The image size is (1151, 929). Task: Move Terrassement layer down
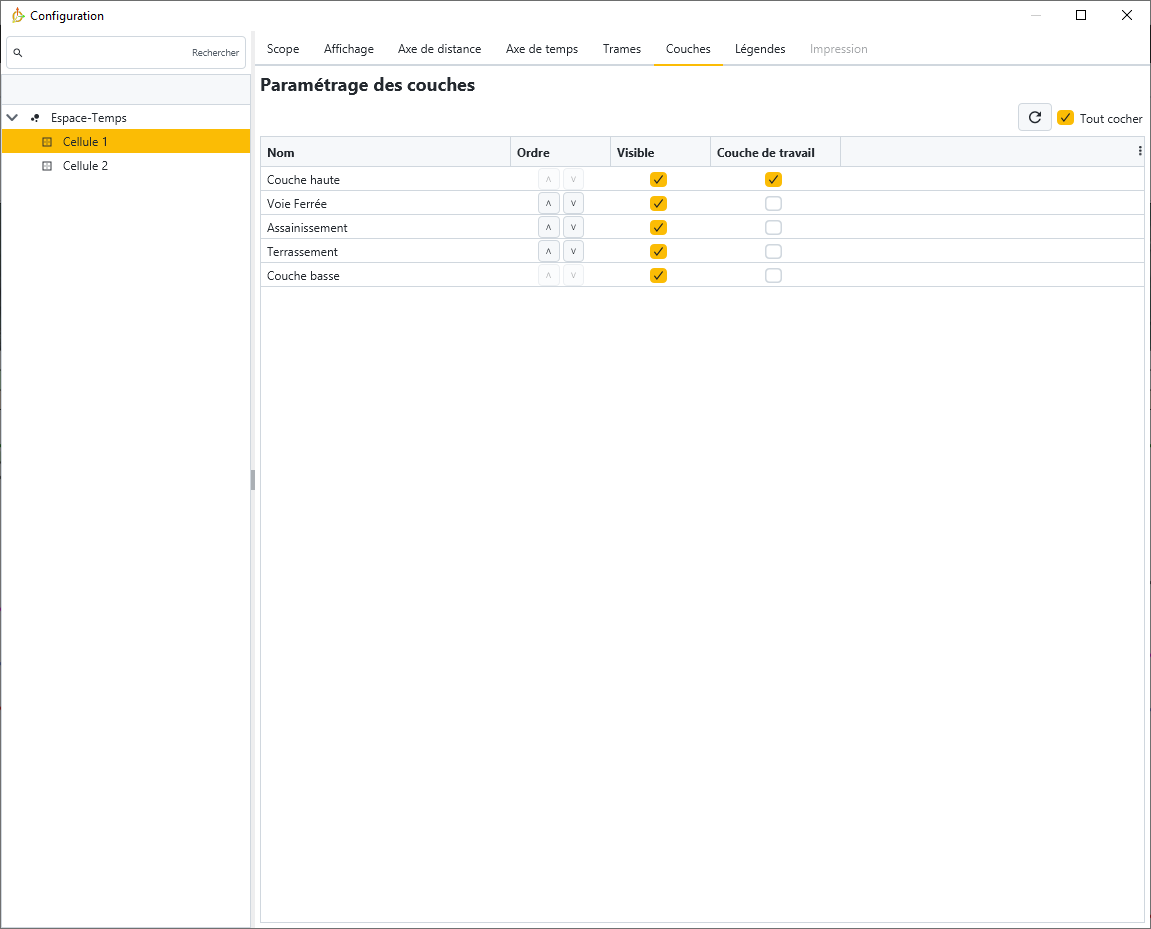[573, 251]
